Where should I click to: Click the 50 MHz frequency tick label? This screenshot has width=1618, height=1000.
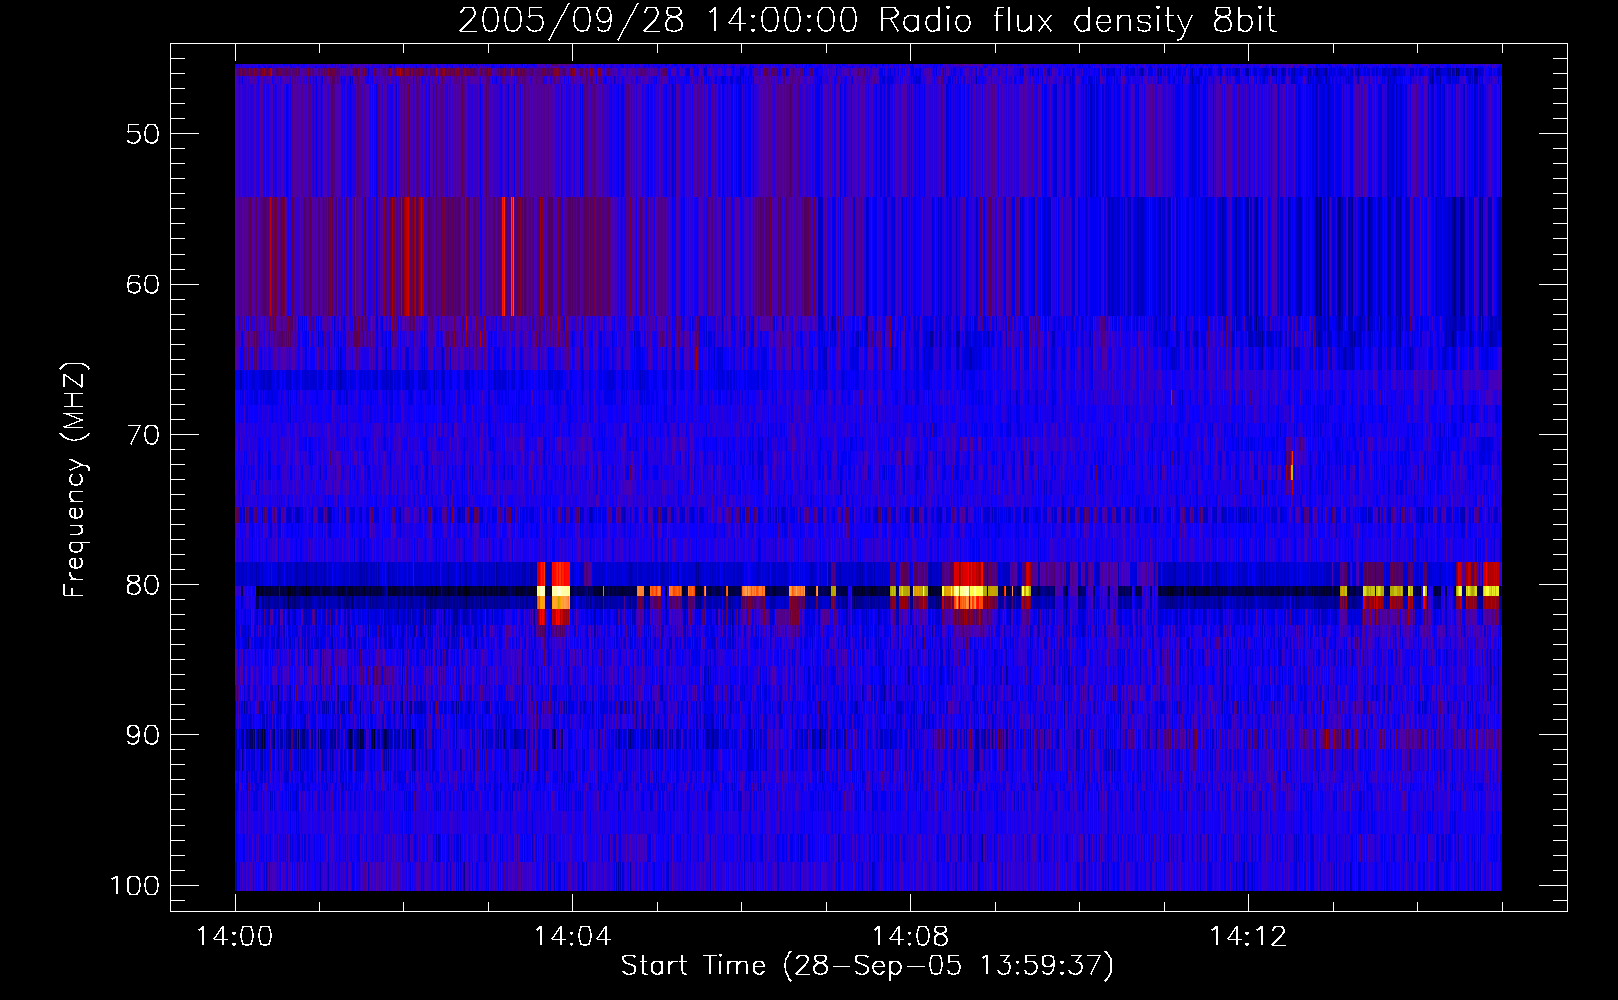142,134
